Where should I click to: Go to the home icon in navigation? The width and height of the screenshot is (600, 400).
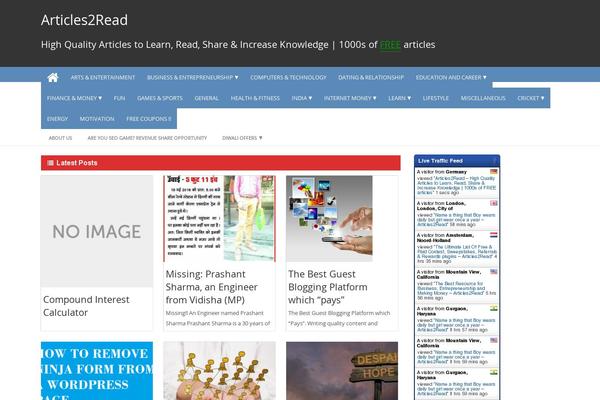pyautogui.click(x=53, y=78)
